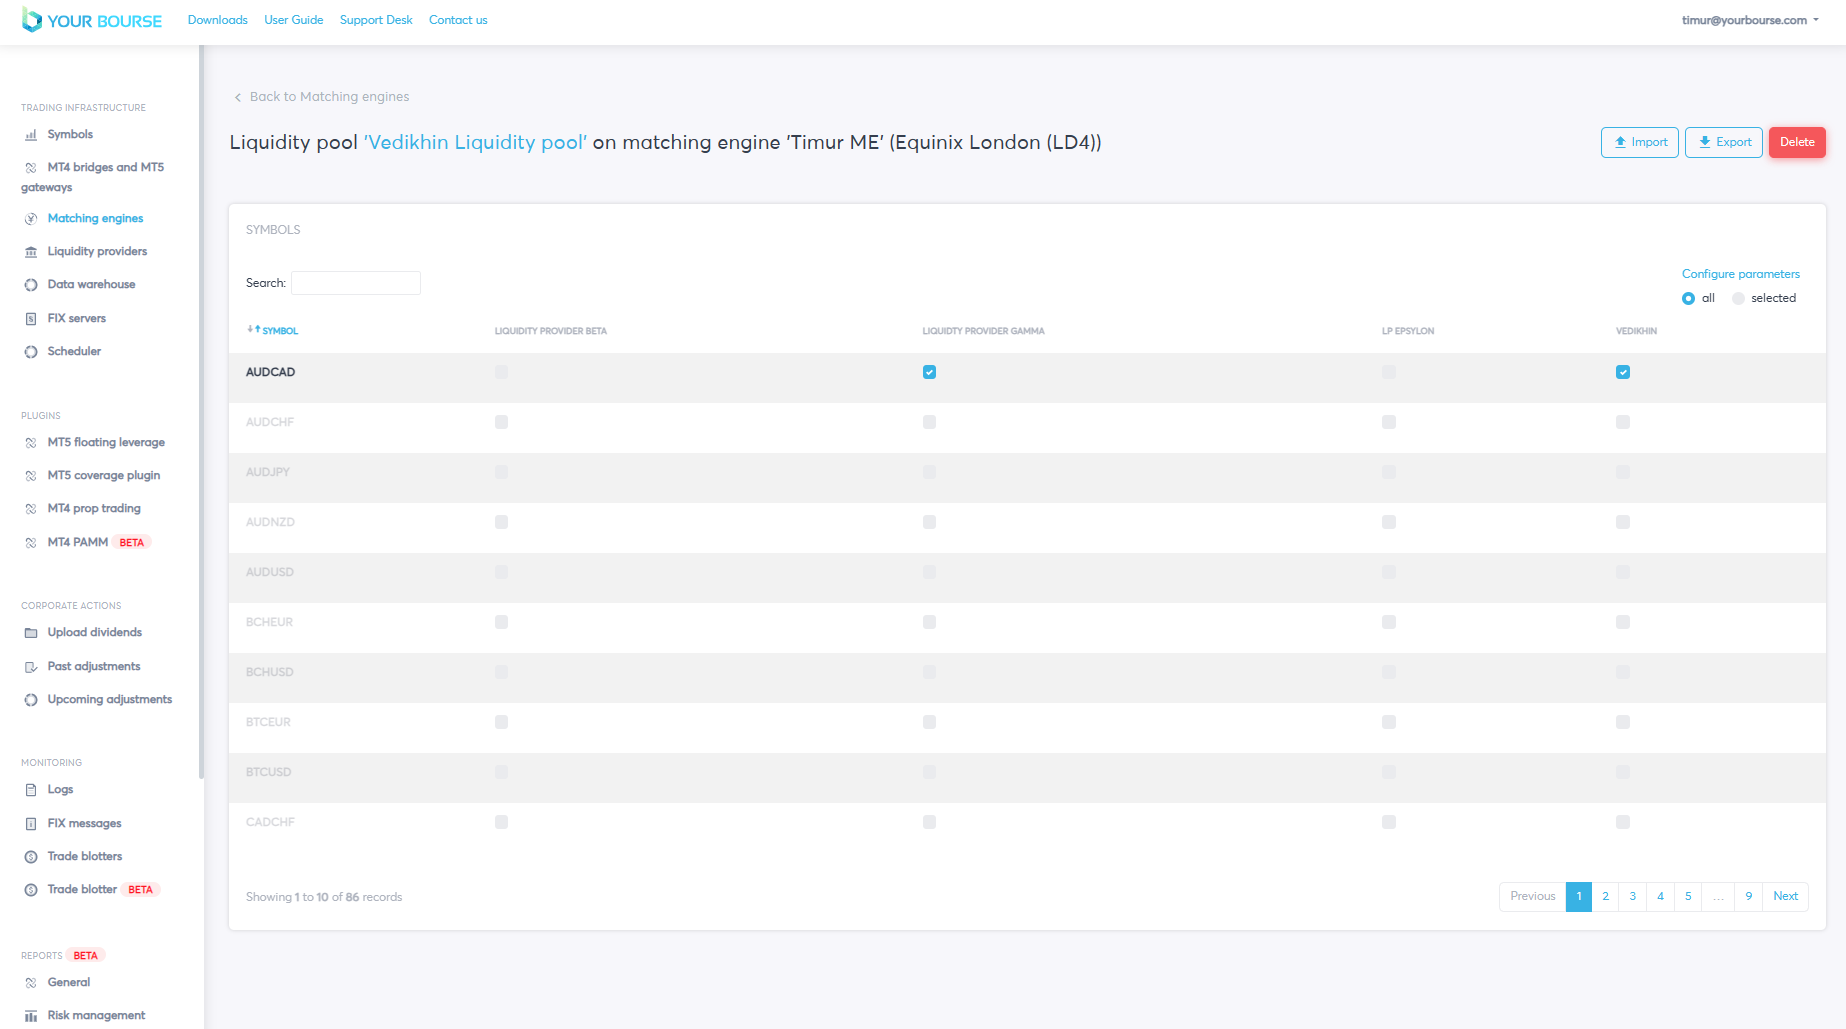The image size is (1846, 1029).
Task: Go back using the Matching engines chevron
Action: coord(238,97)
